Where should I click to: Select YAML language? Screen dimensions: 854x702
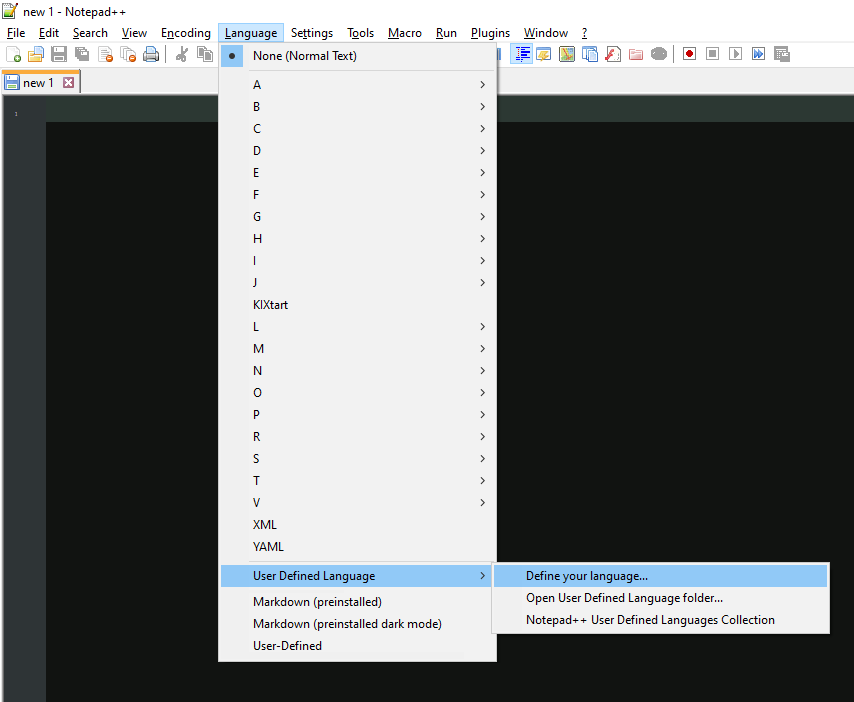pos(357,546)
